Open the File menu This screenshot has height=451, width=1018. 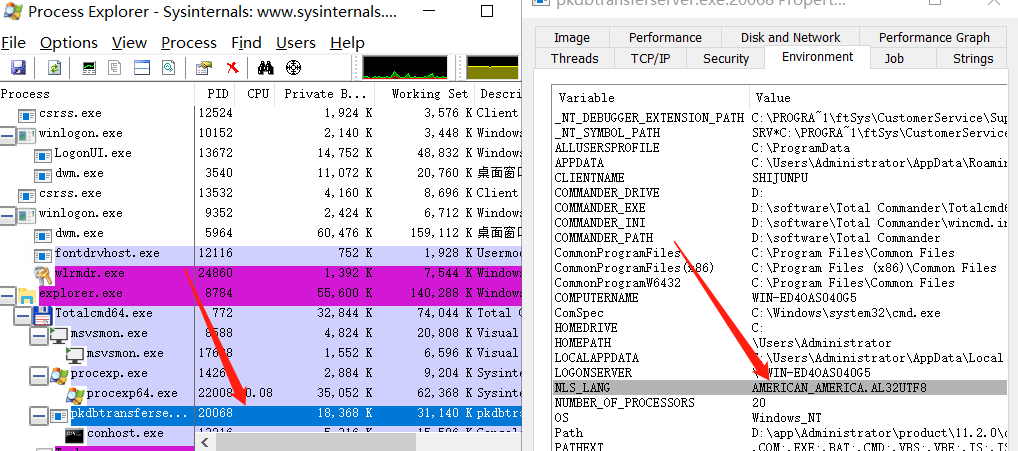[13, 43]
